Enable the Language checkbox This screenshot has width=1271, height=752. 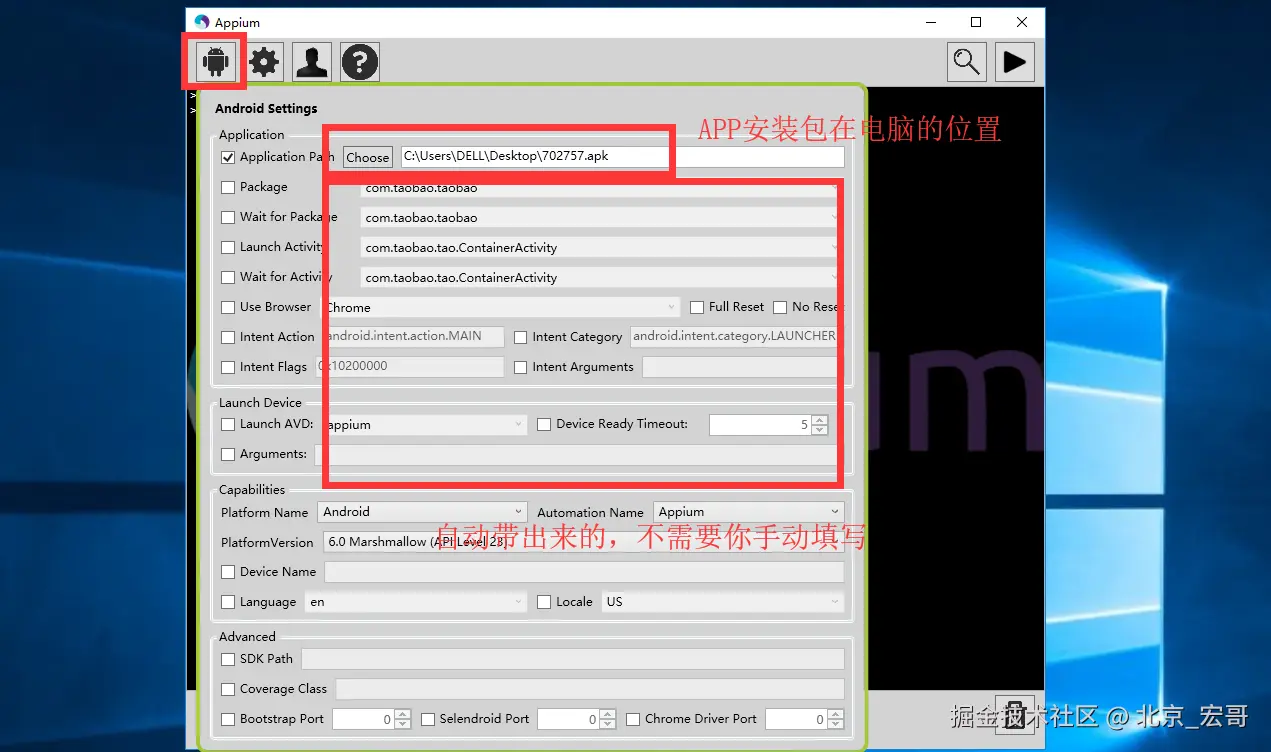(x=228, y=602)
